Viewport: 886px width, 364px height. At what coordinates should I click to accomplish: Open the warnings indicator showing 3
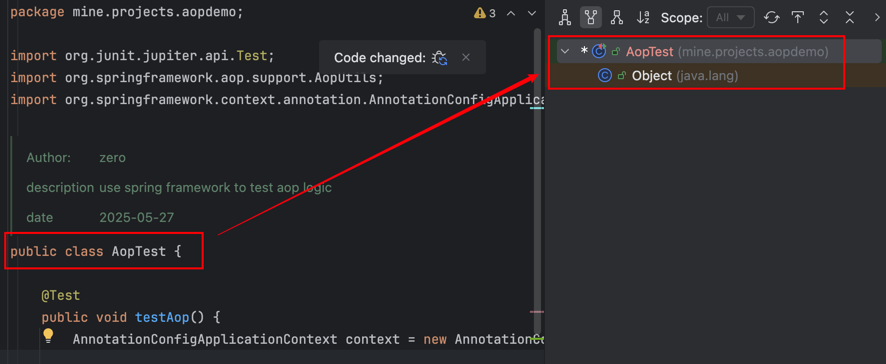(x=485, y=13)
